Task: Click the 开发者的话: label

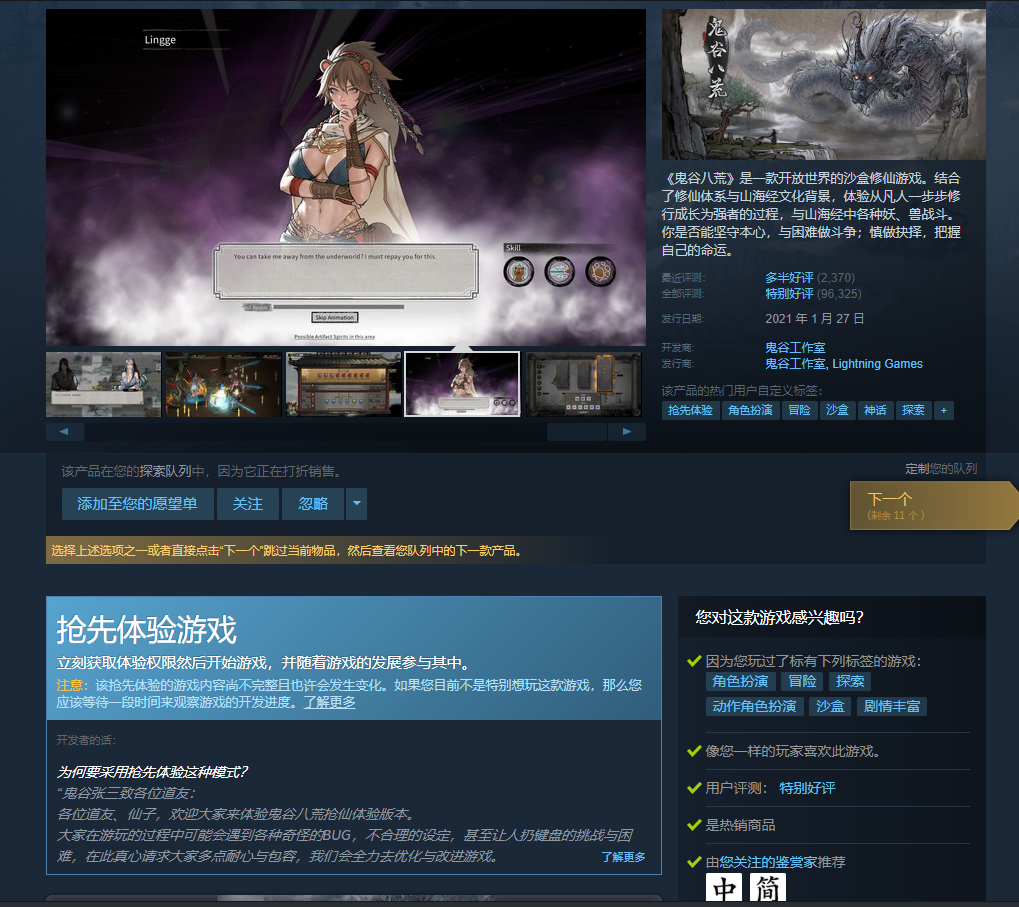Action: coord(86,740)
